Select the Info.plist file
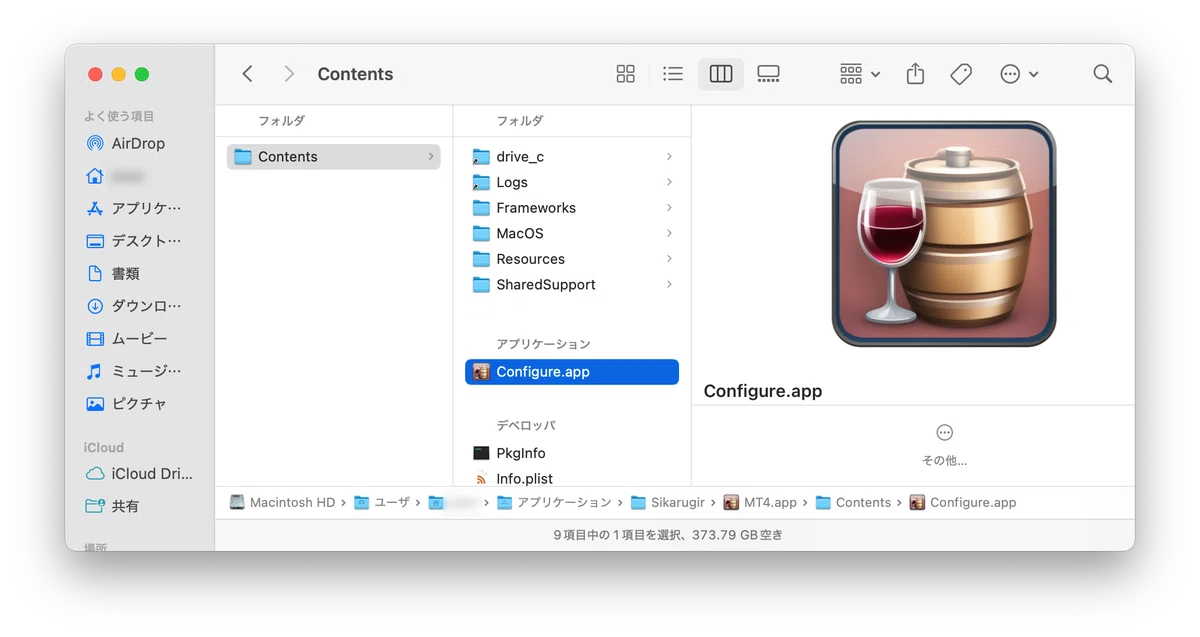 pos(572,479)
